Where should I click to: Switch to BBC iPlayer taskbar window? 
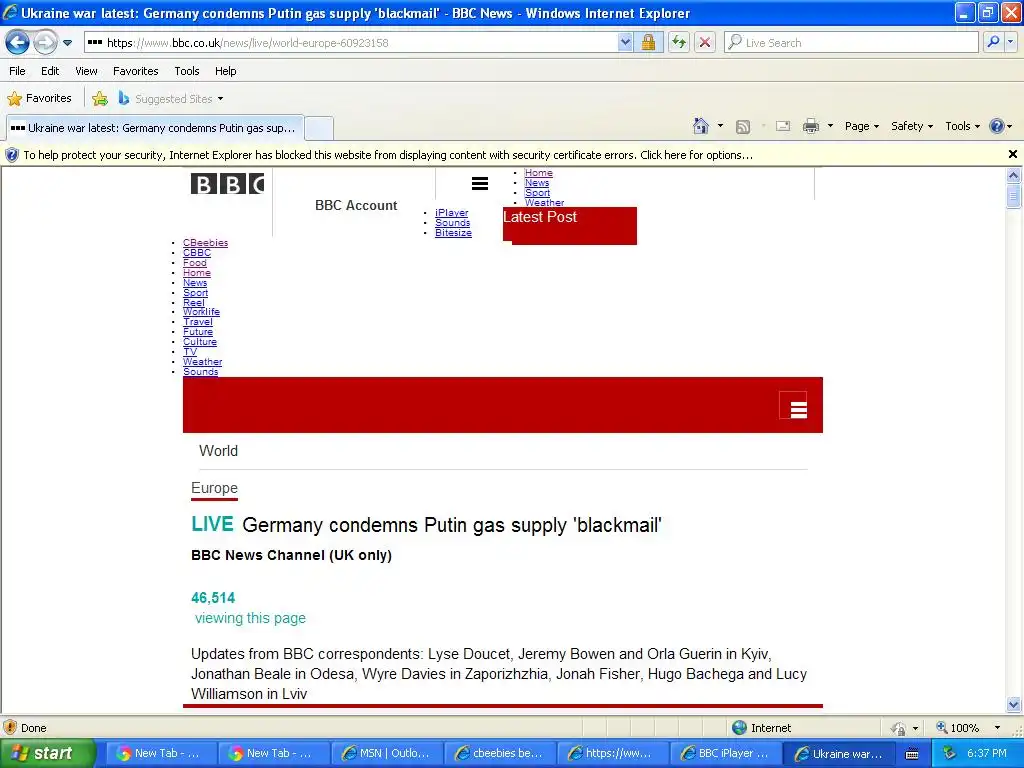pos(726,754)
